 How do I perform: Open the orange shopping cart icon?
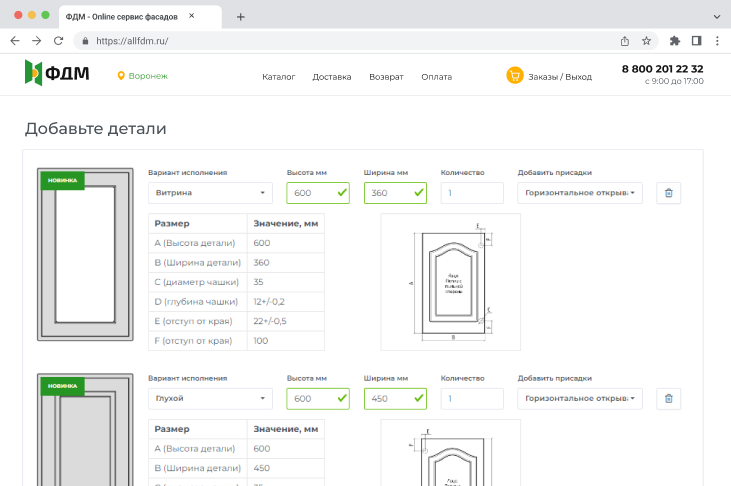[x=515, y=75]
